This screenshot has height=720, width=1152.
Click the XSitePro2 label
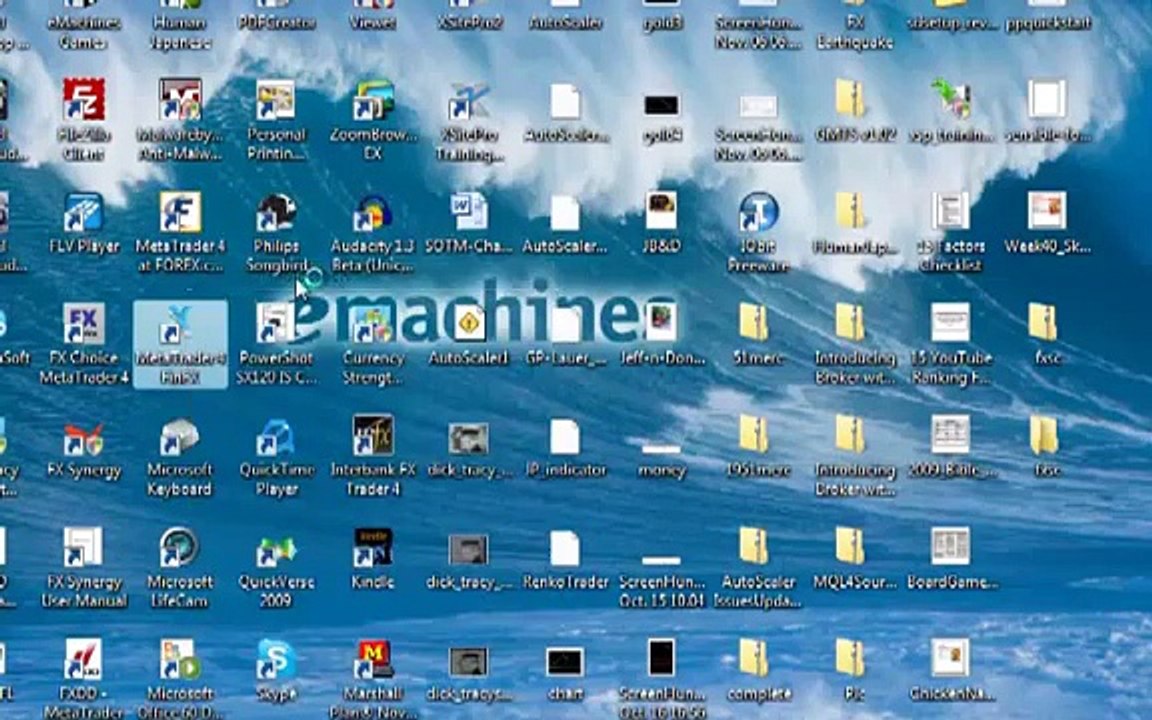click(x=469, y=23)
